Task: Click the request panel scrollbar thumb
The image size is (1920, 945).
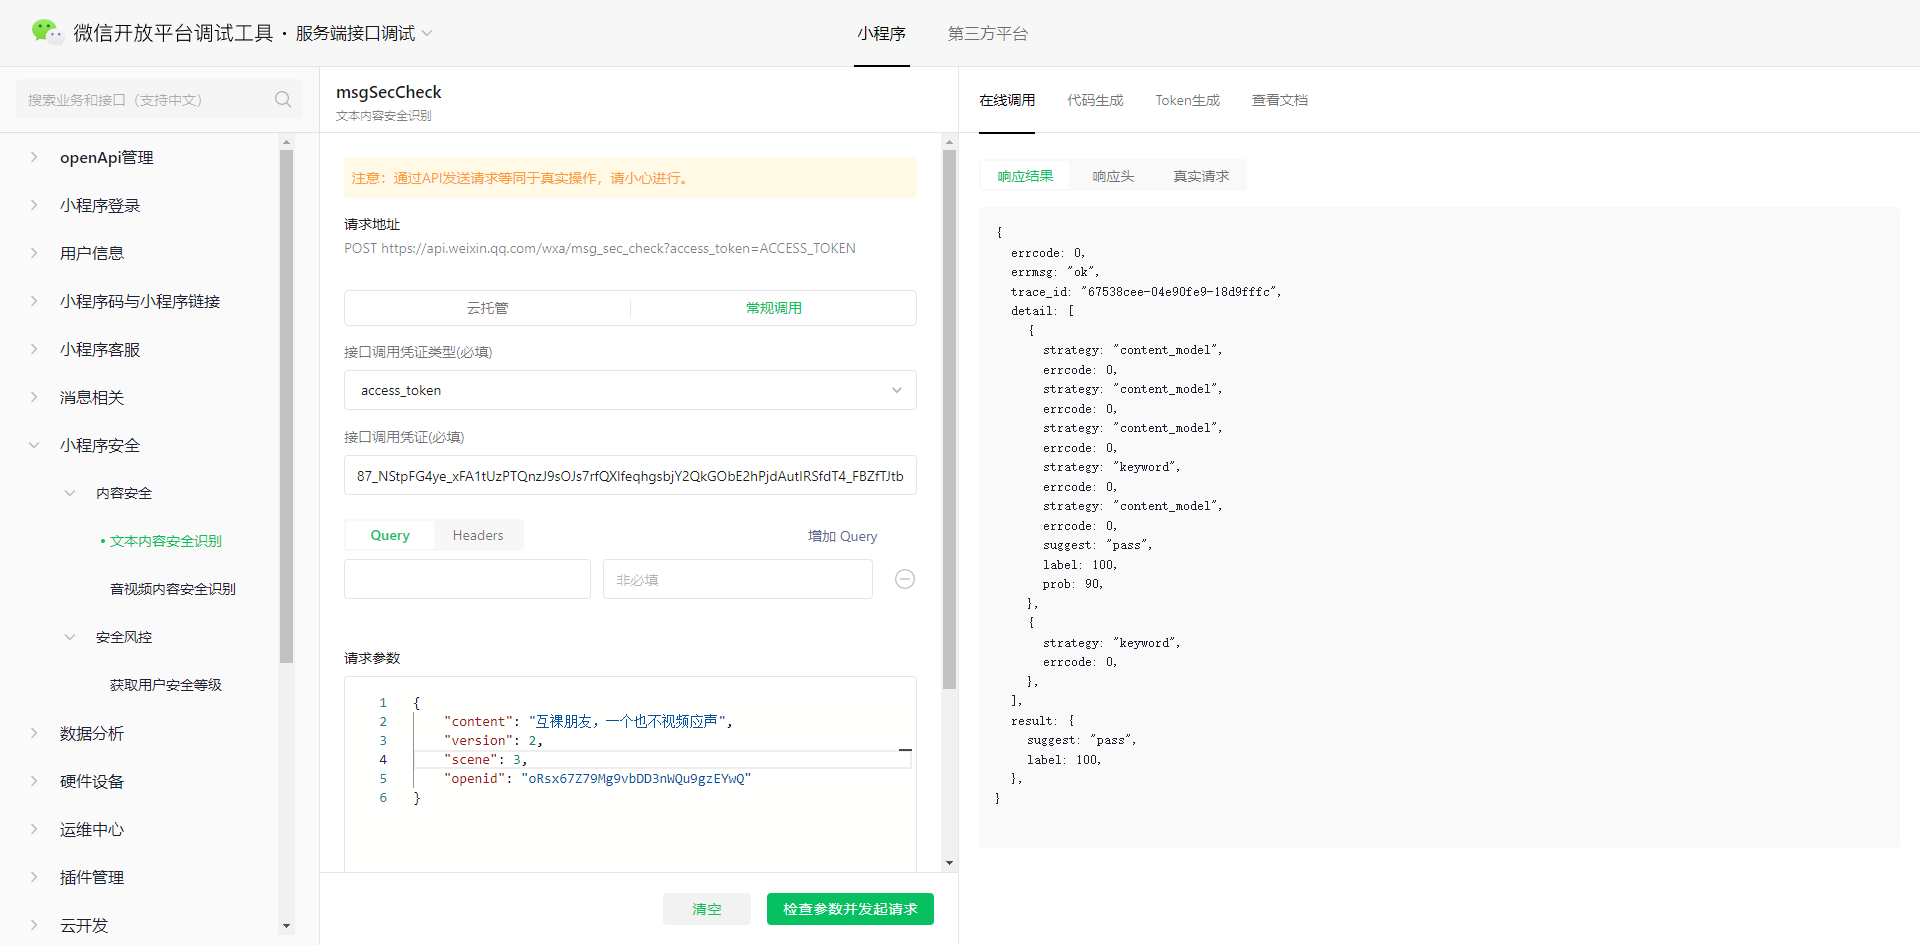Action: (x=949, y=420)
